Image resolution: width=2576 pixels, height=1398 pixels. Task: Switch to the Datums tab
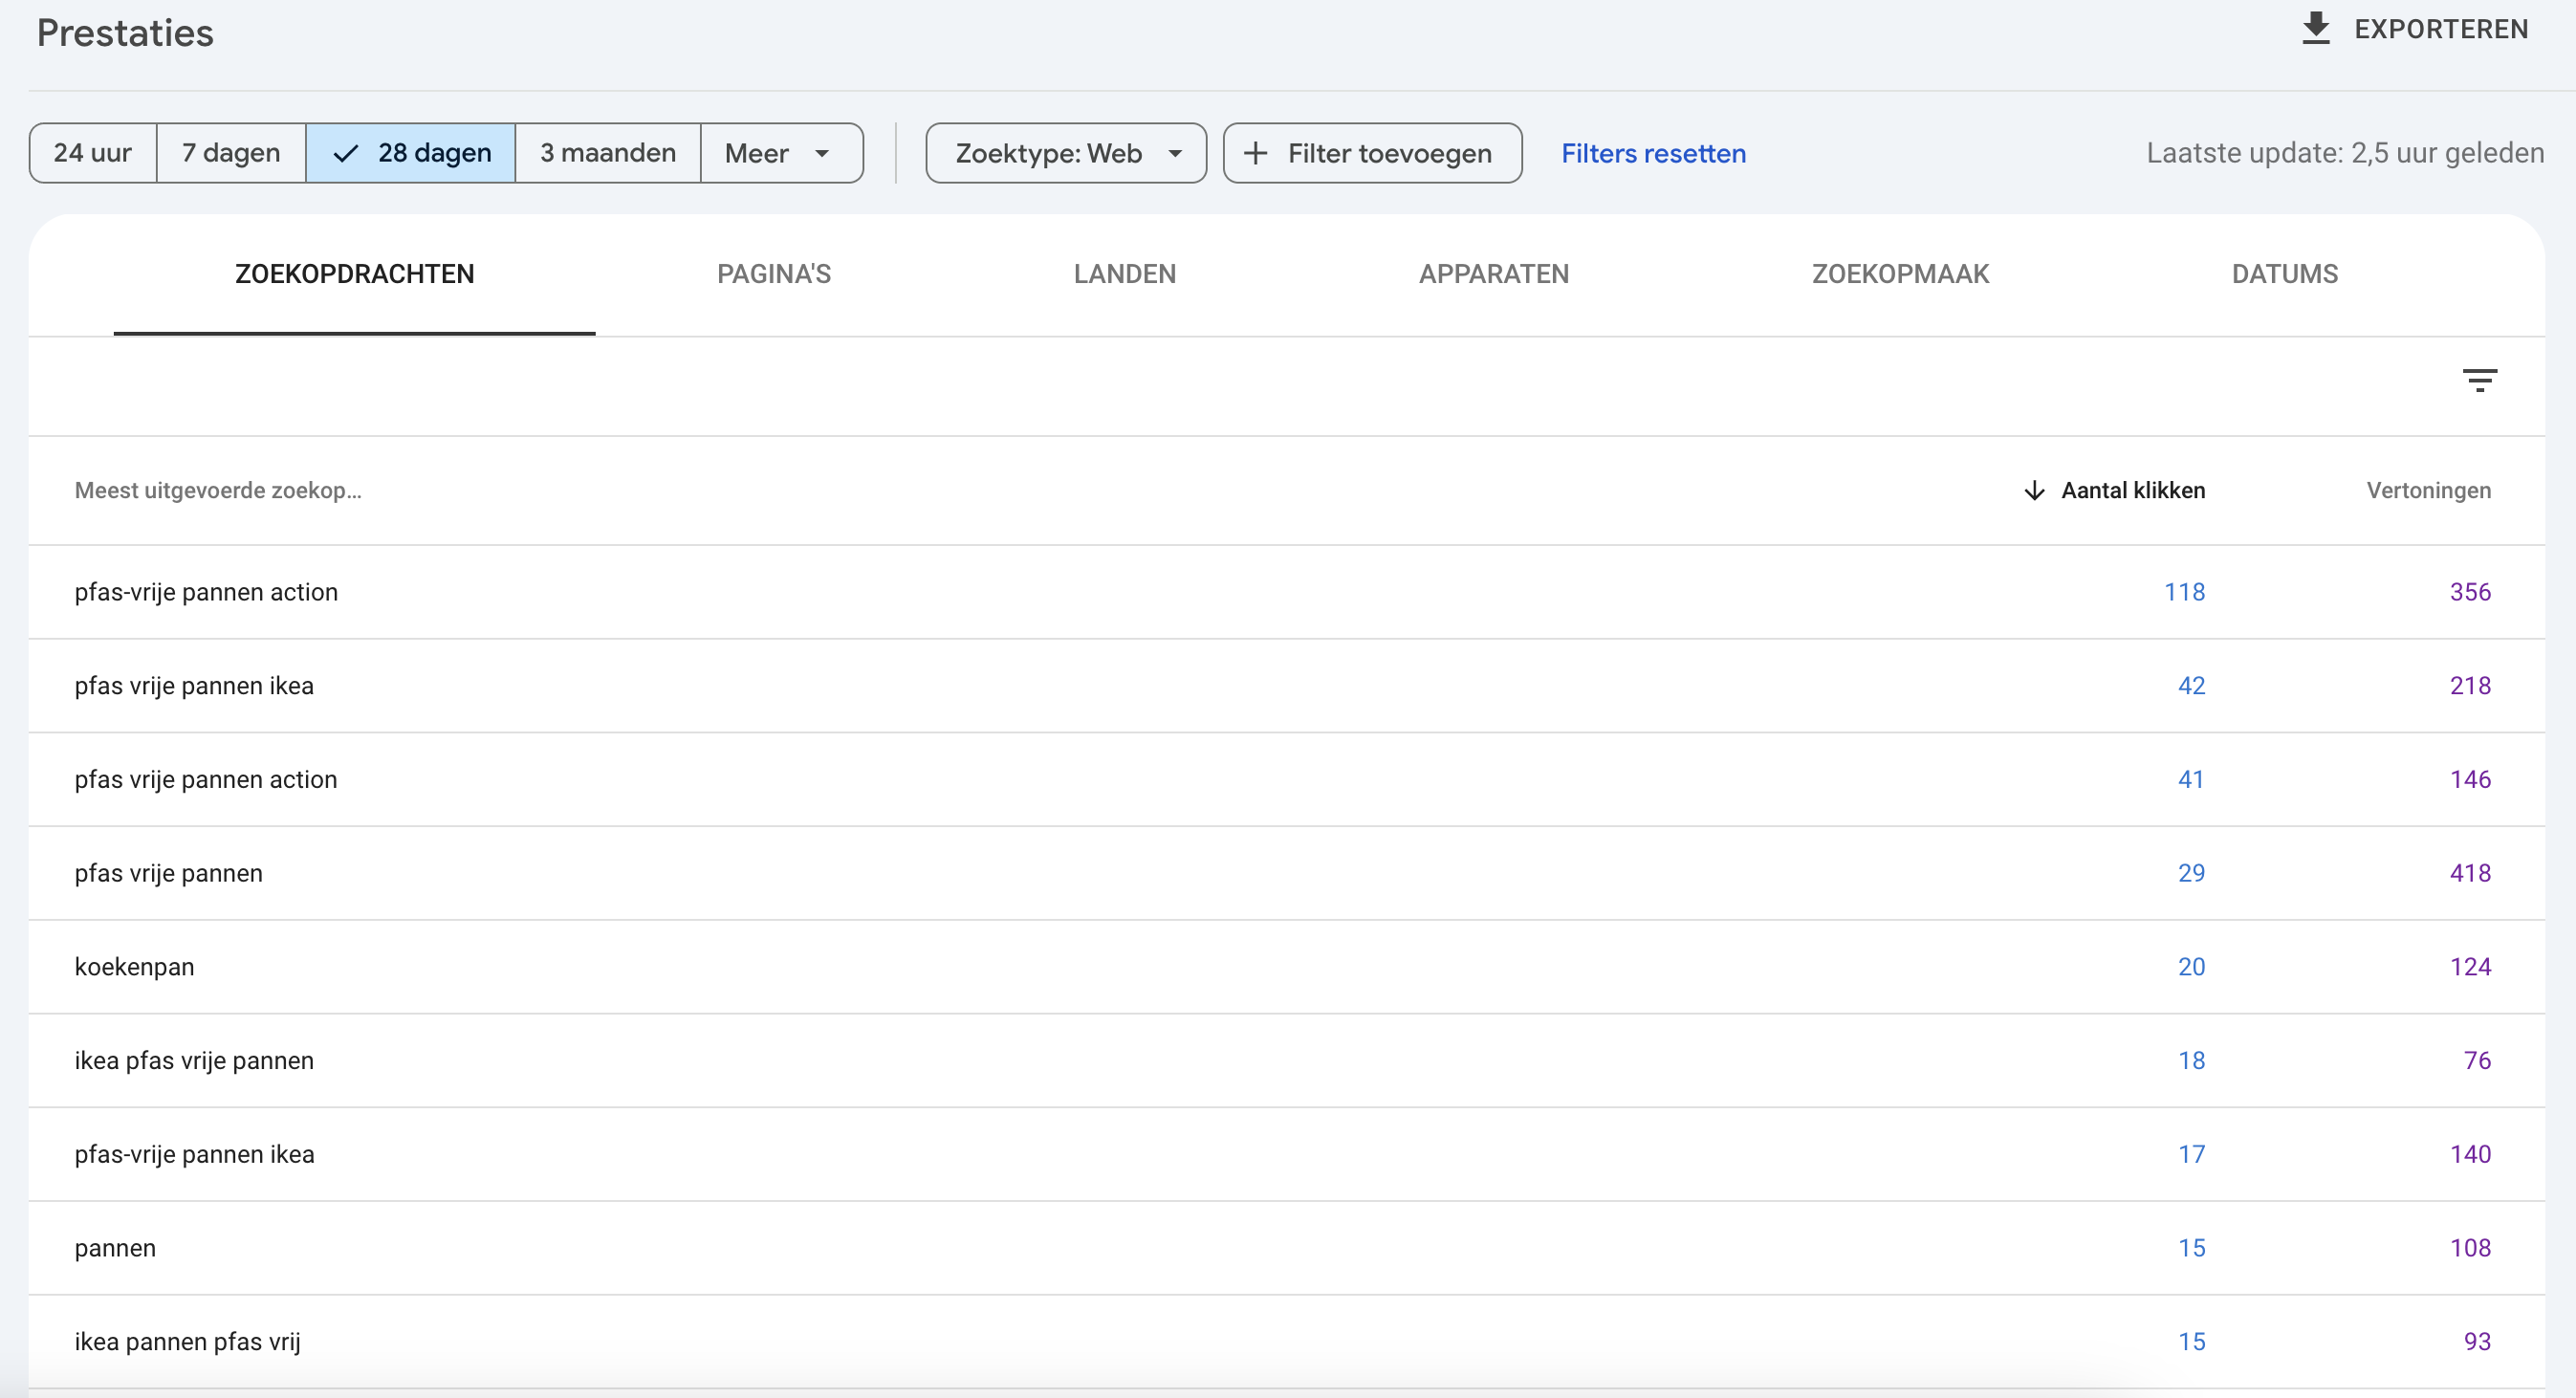[2285, 274]
